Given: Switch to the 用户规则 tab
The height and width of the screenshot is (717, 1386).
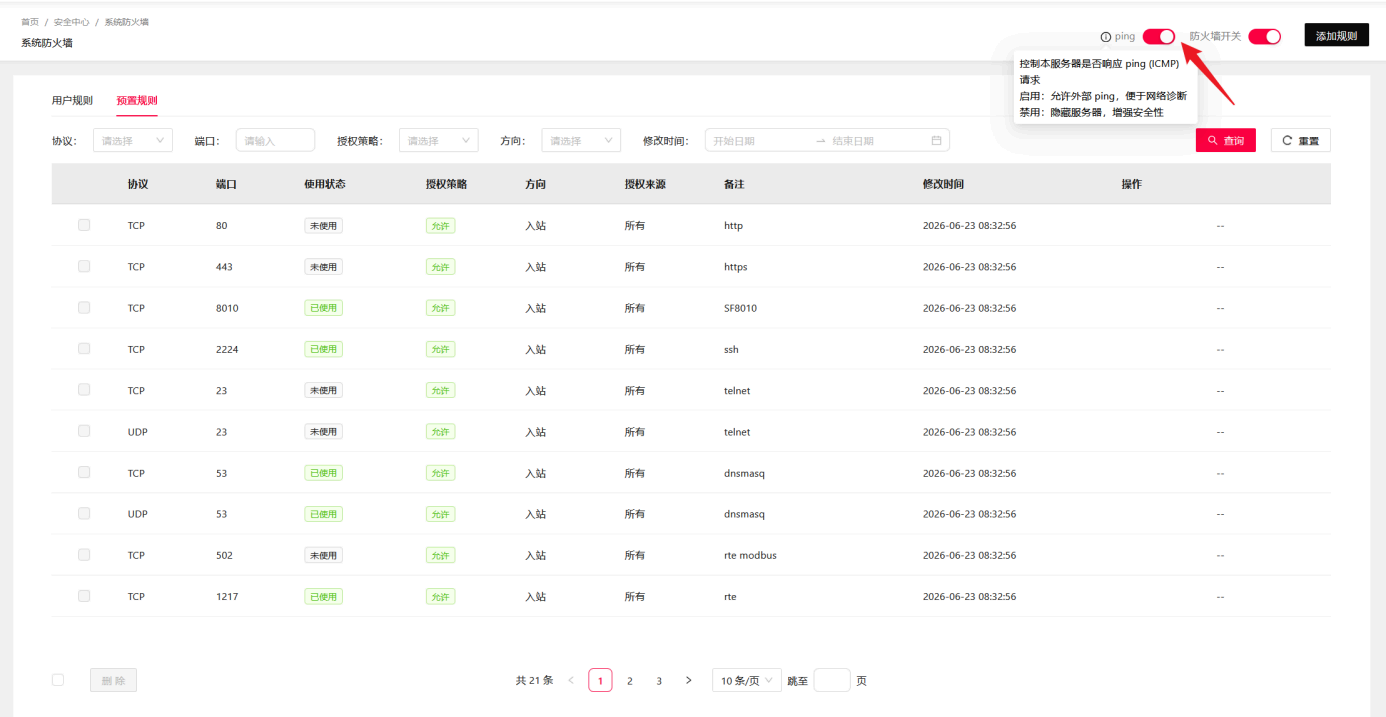Looking at the screenshot, I should click(72, 101).
